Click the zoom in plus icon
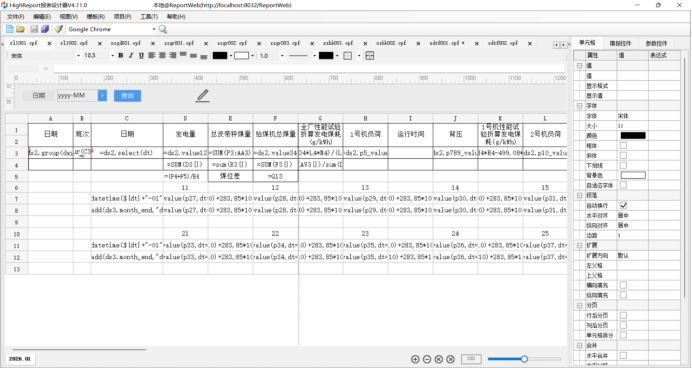Screen dimensions: 692x368 (415, 359)
